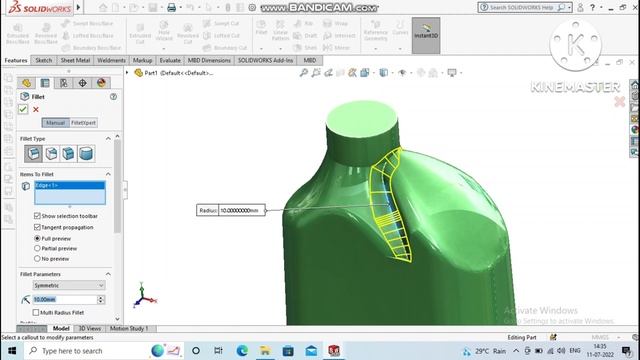Open the View Orientation cube icon
Image resolution: width=640 pixels, height=360 pixels.
[364, 73]
